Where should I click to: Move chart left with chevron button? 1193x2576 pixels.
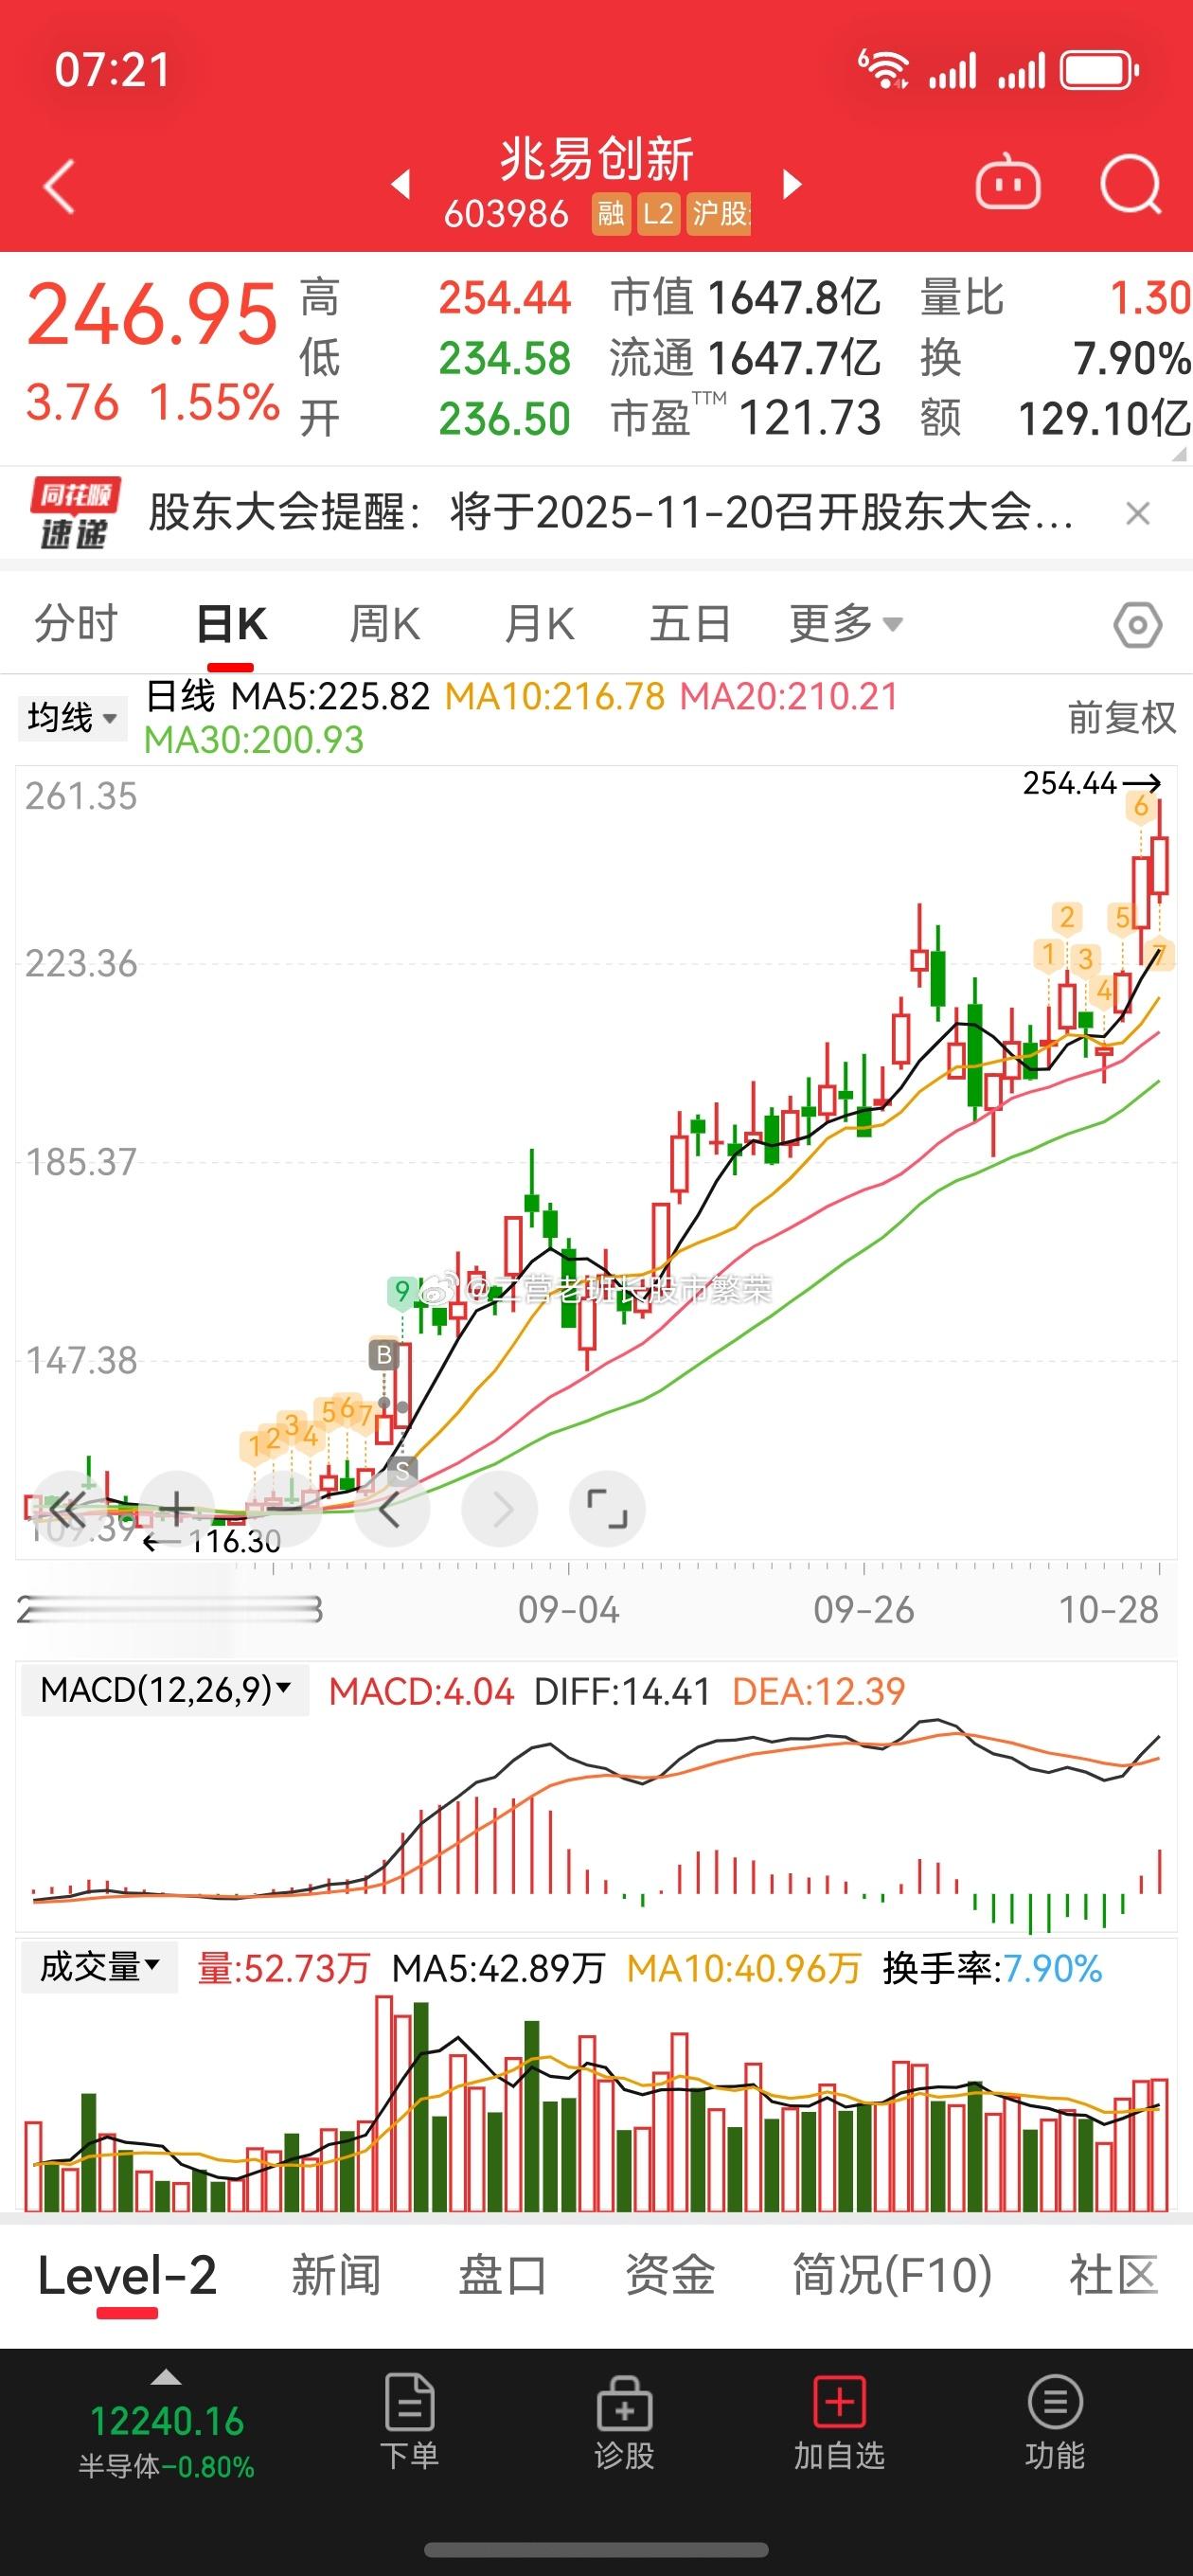(x=391, y=1509)
